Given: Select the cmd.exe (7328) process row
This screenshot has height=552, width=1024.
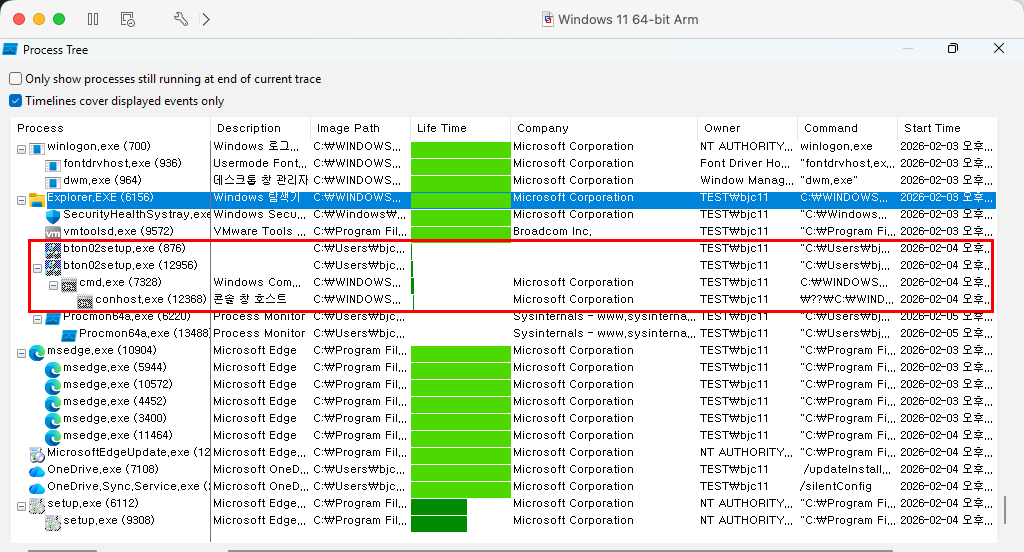Looking at the screenshot, I should coord(120,283).
